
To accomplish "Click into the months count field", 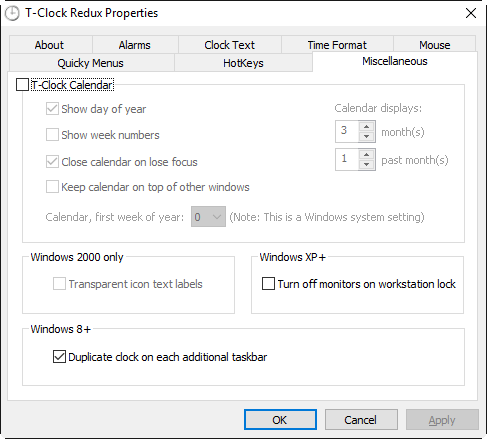I will 347,131.
